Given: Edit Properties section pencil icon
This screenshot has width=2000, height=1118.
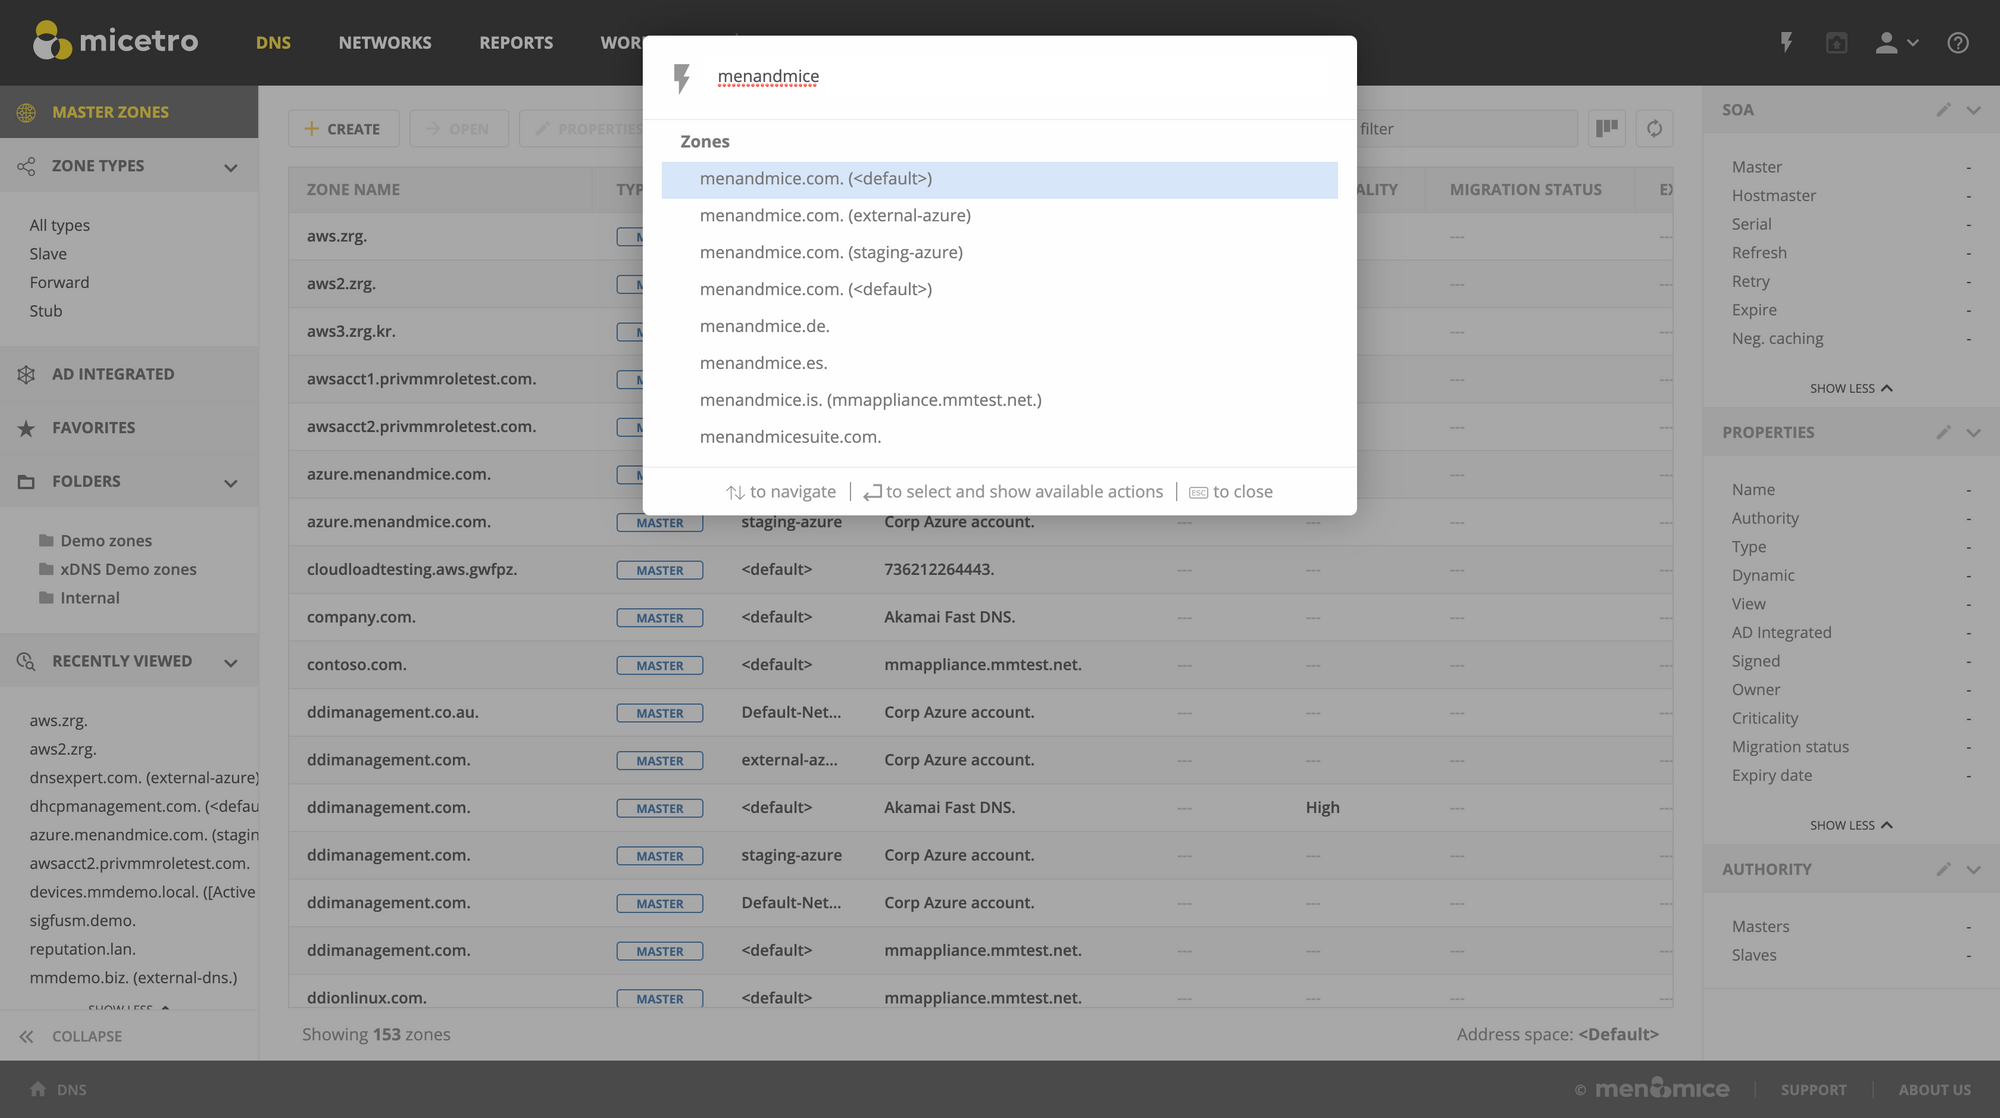Looking at the screenshot, I should (x=1943, y=432).
